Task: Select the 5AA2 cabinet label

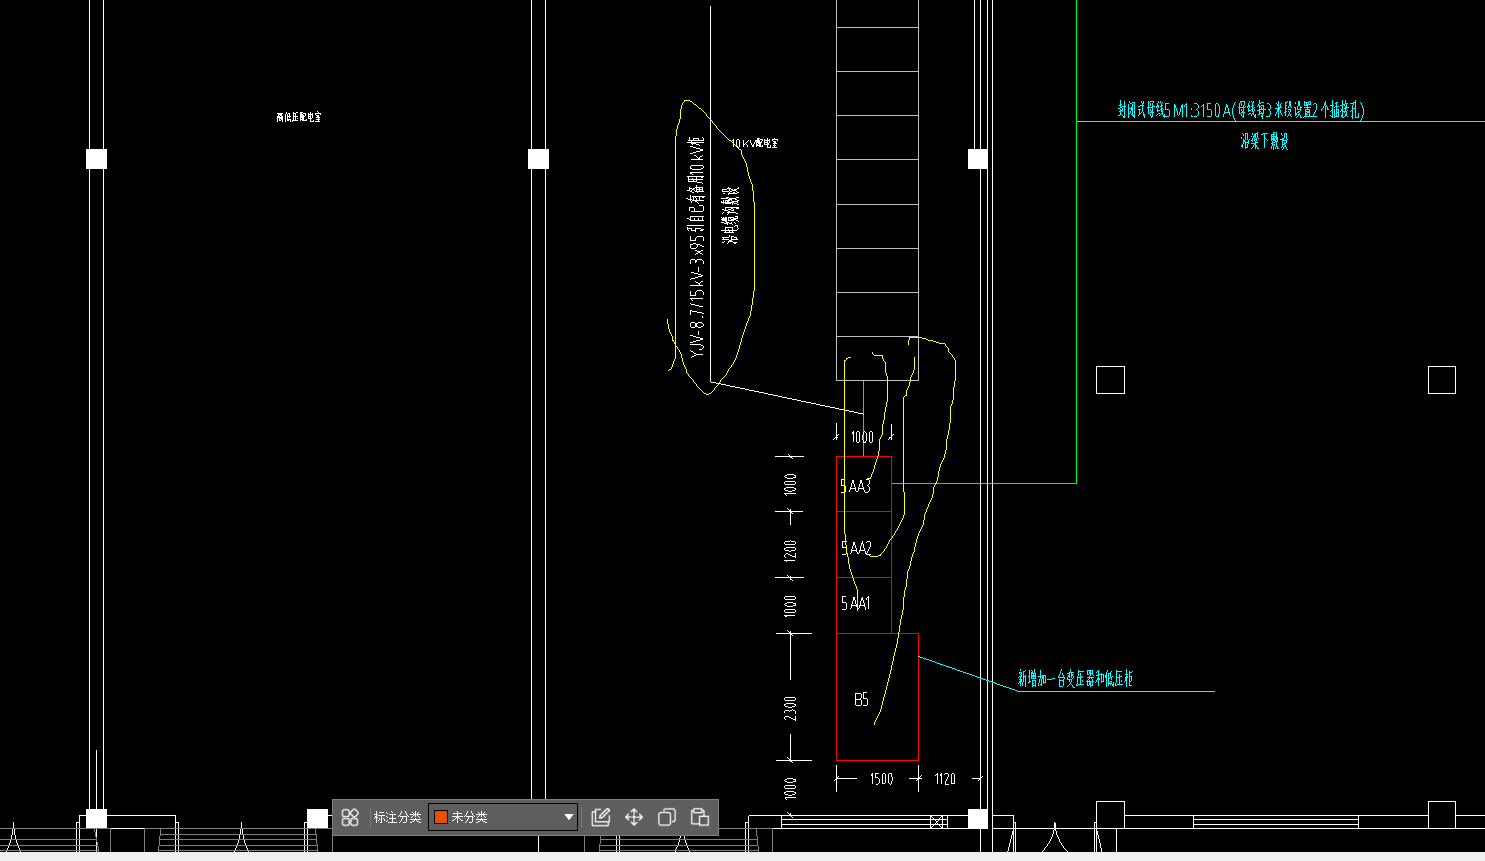Action: (x=856, y=548)
